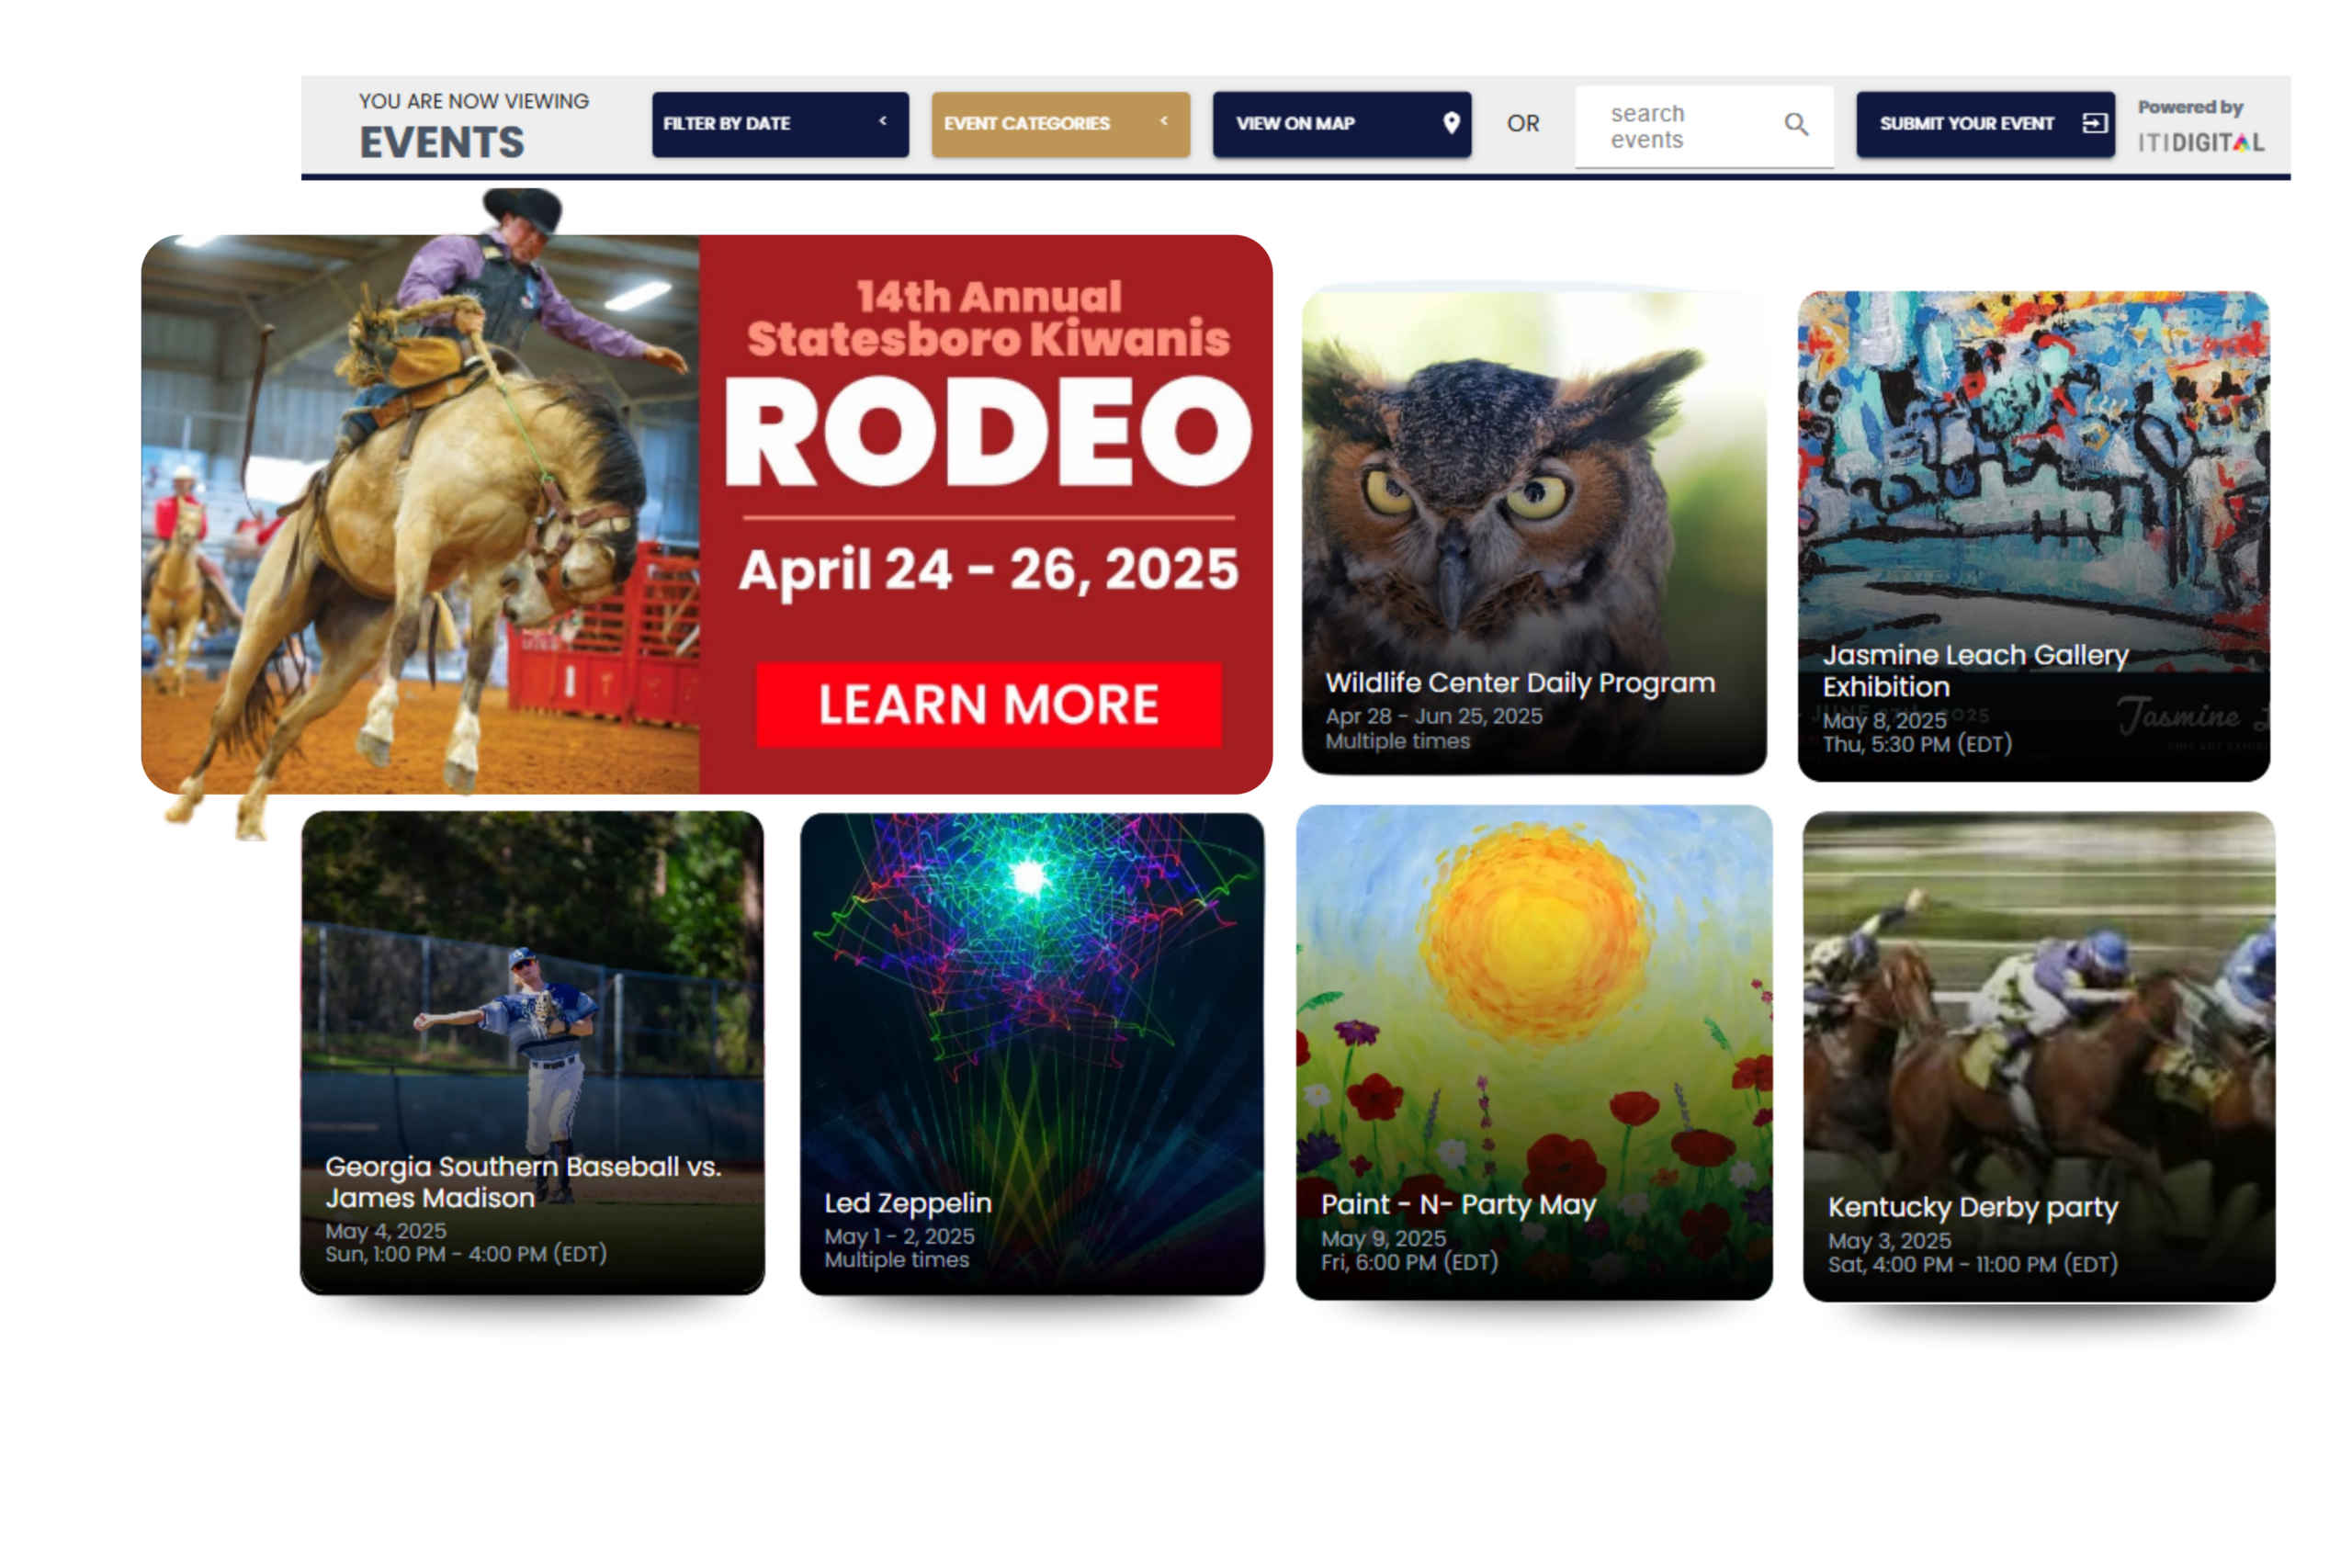The image size is (2352, 1568).
Task: Click the rodeo rider photo in banner
Action: click(420, 514)
